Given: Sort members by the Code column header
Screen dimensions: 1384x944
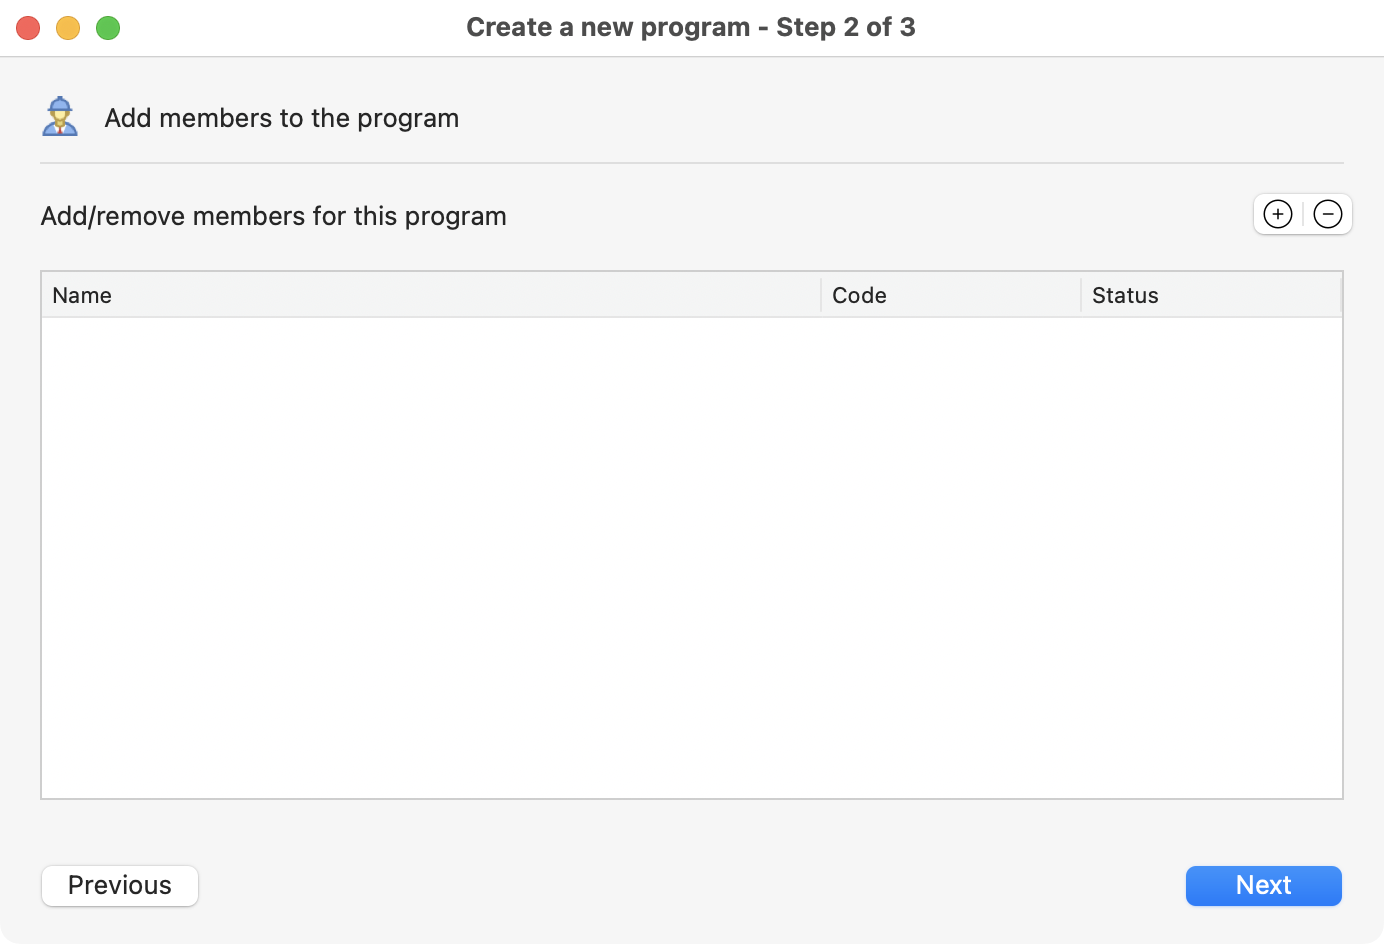Looking at the screenshot, I should [951, 295].
